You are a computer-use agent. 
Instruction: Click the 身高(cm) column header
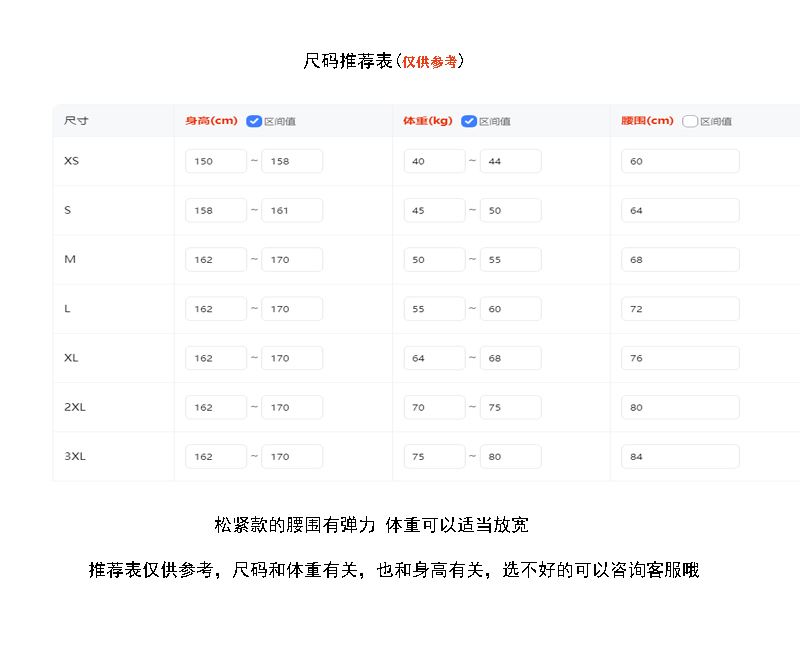click(211, 121)
